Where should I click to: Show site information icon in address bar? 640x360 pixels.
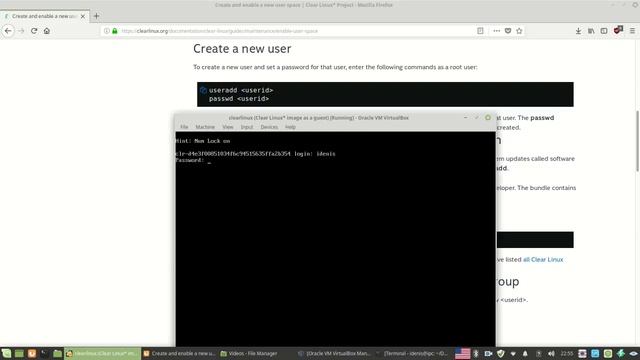107,31
